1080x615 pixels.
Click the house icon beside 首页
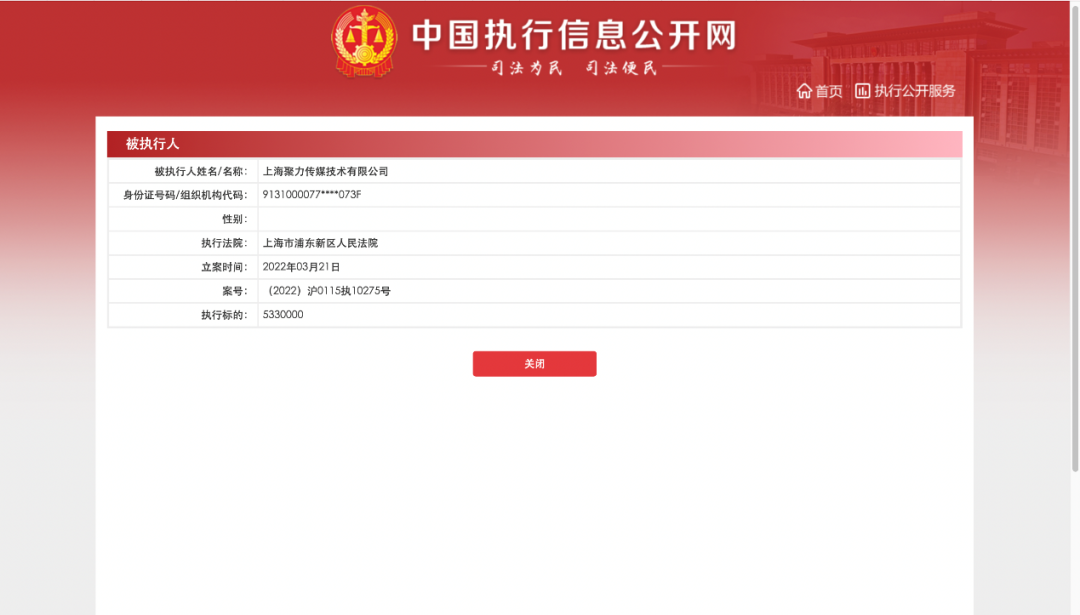point(804,90)
